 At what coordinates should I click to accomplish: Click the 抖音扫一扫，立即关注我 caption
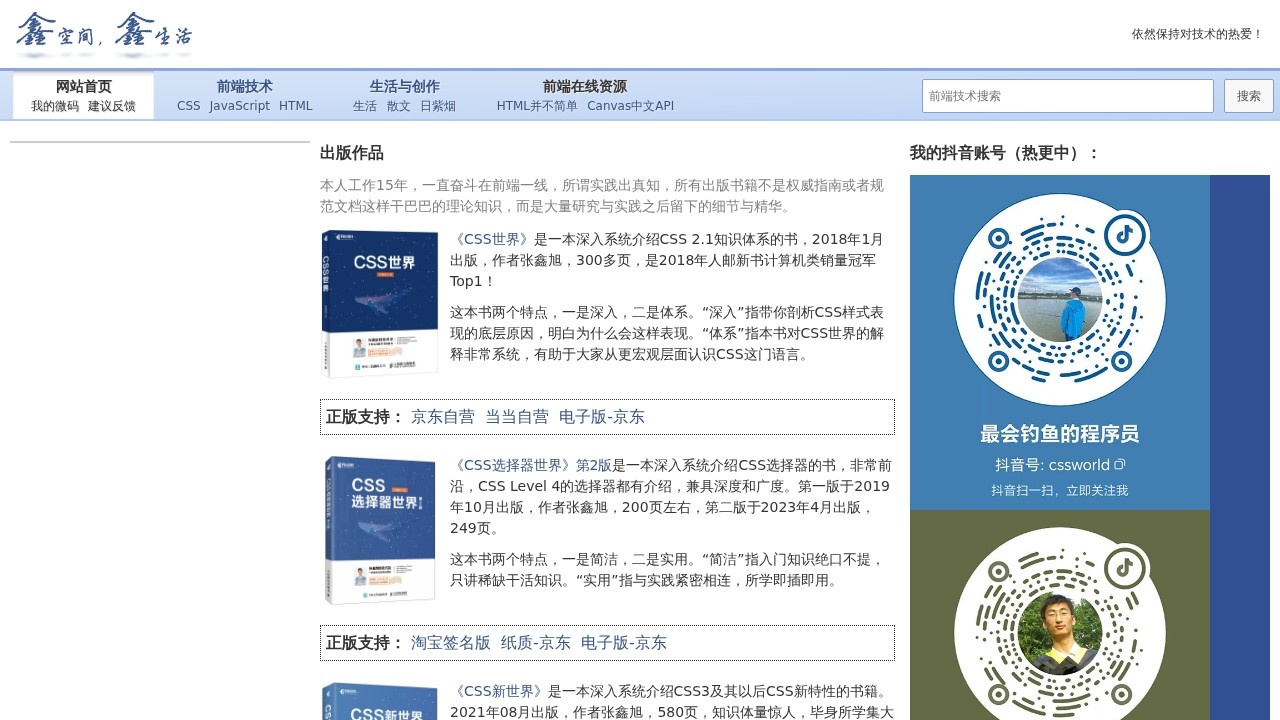[x=1060, y=490]
